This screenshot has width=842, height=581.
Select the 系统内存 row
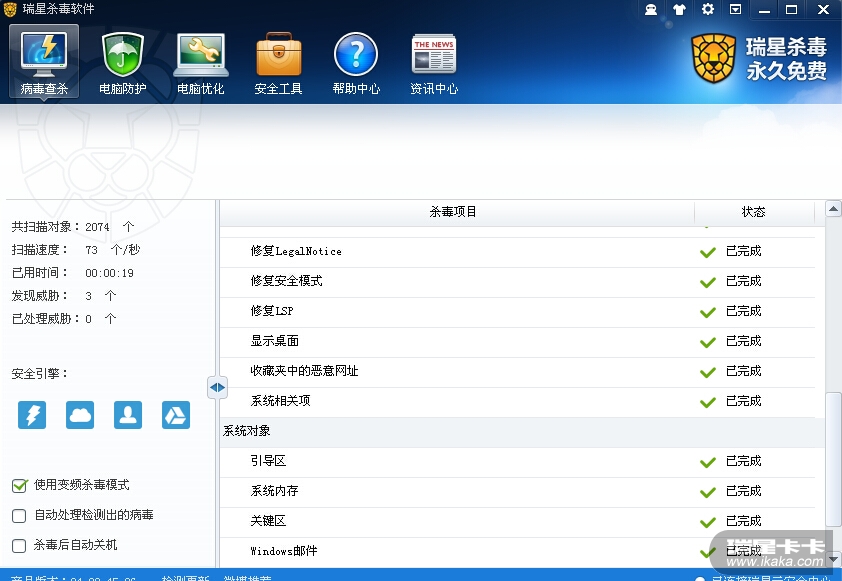click(x=518, y=492)
